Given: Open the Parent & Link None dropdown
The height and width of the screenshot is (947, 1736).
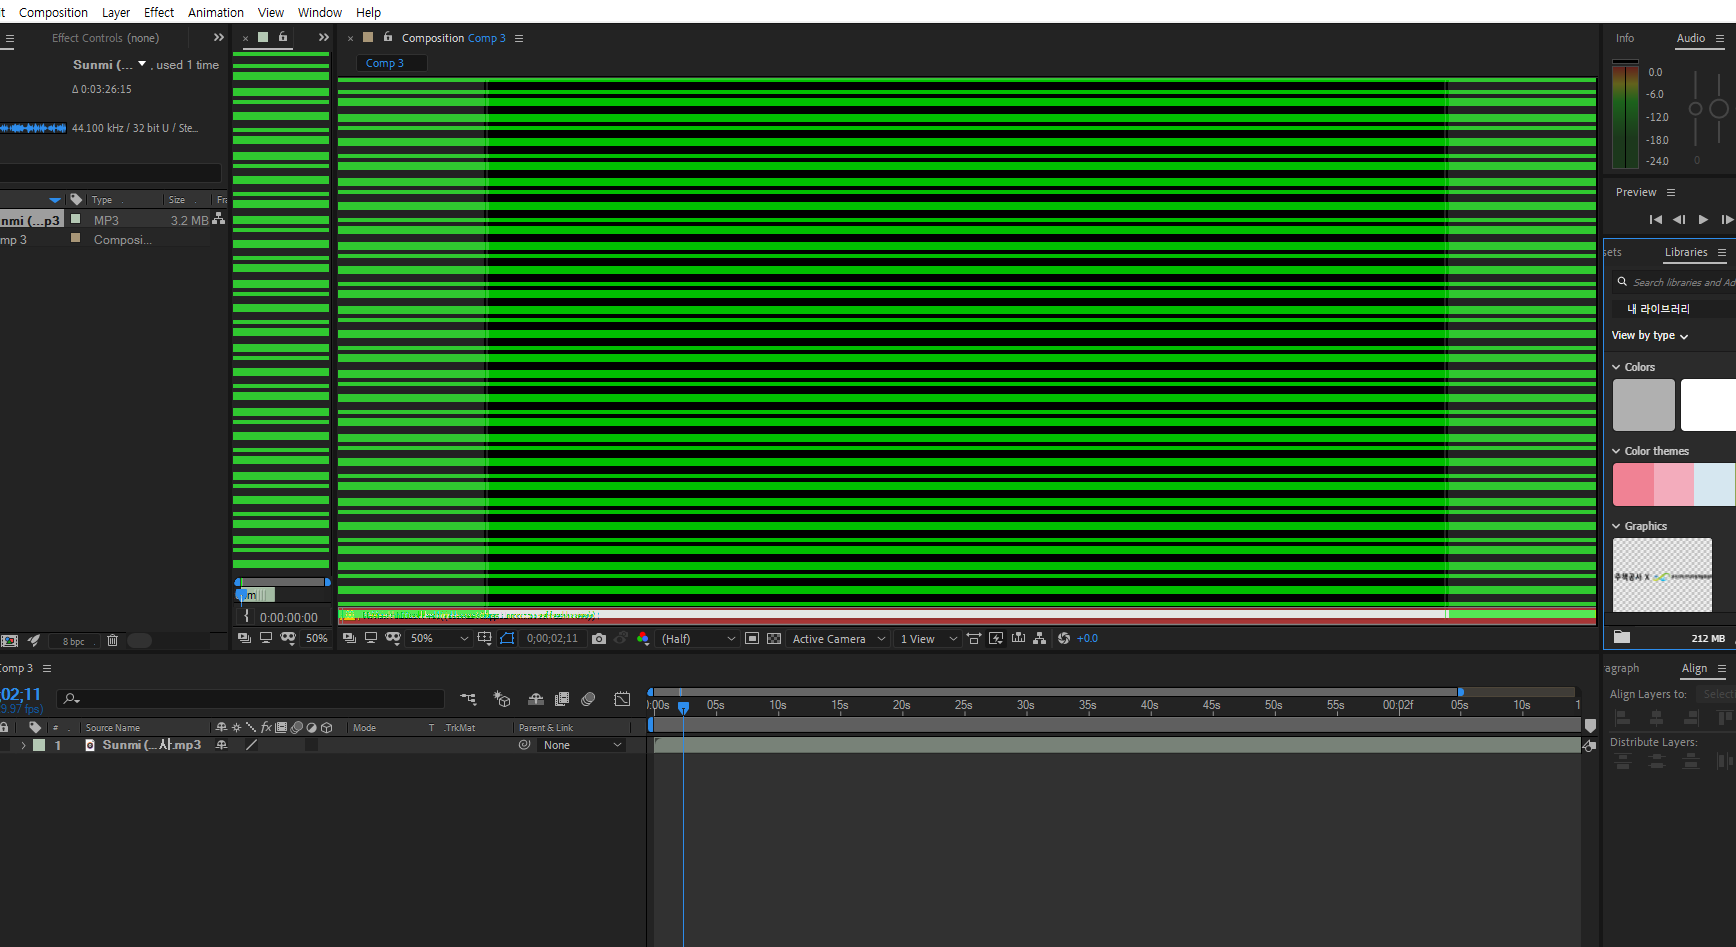Looking at the screenshot, I should (580, 745).
